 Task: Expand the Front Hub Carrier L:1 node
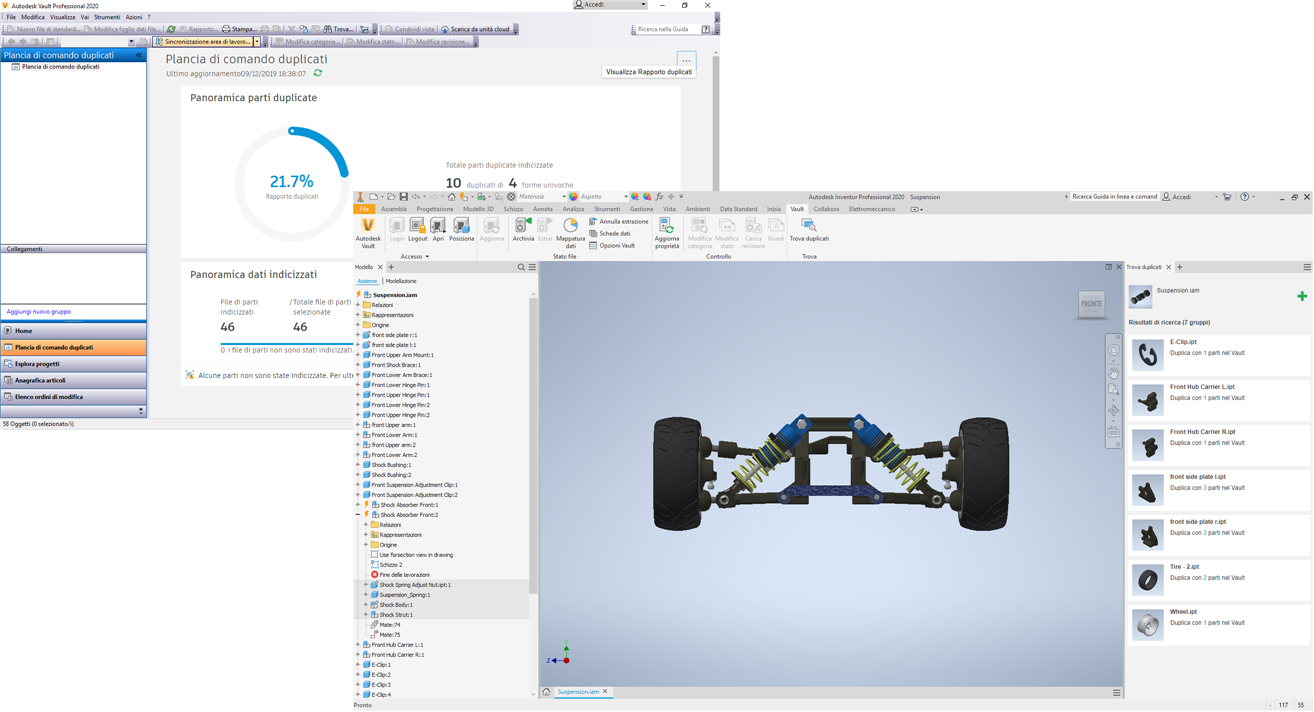pyautogui.click(x=358, y=645)
